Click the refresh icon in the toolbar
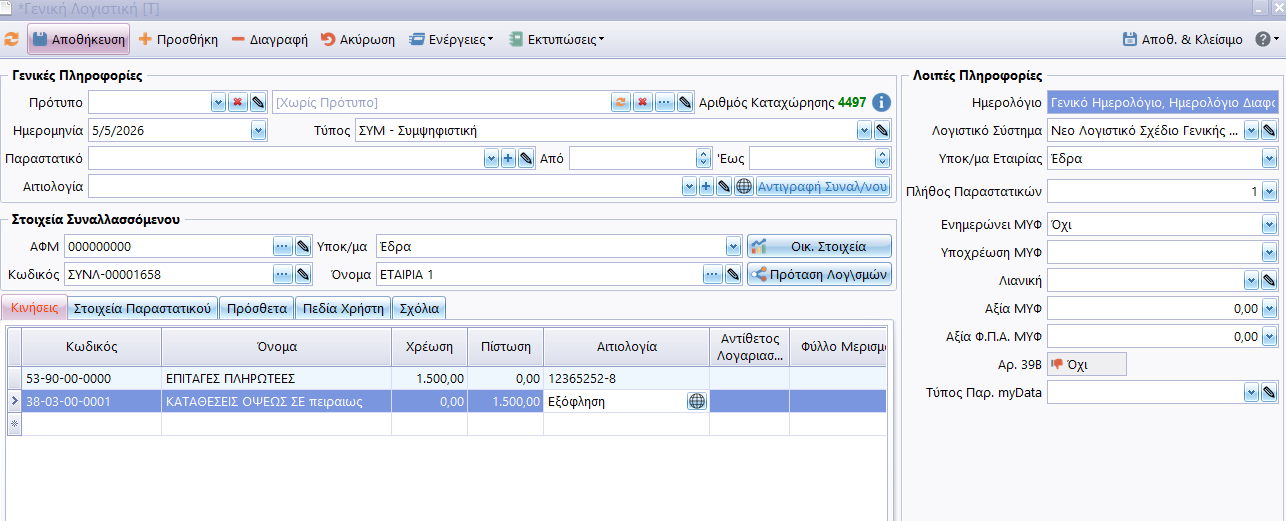1286x521 pixels. [x=11, y=40]
